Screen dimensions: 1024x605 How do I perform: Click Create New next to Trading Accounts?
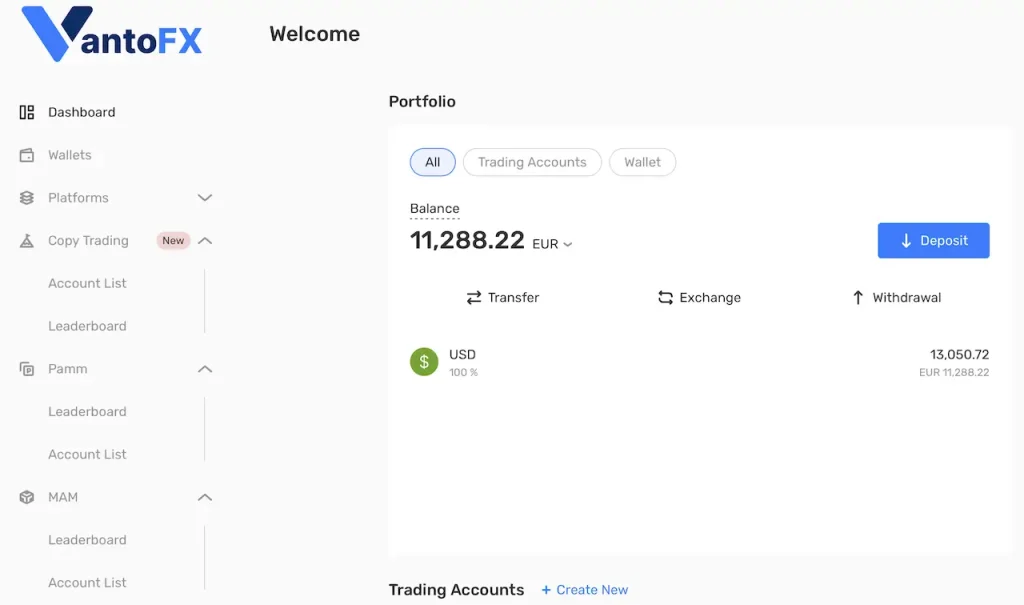(x=584, y=589)
